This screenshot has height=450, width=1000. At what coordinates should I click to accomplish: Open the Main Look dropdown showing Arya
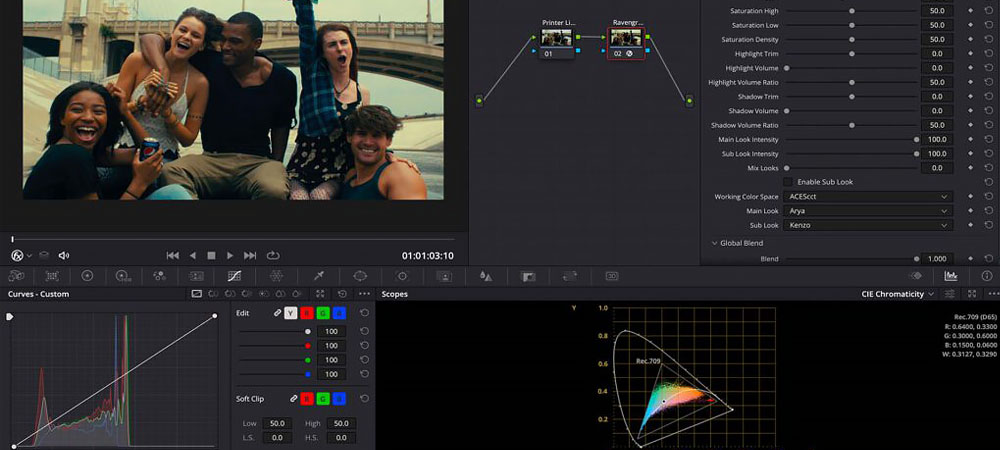tap(869, 211)
